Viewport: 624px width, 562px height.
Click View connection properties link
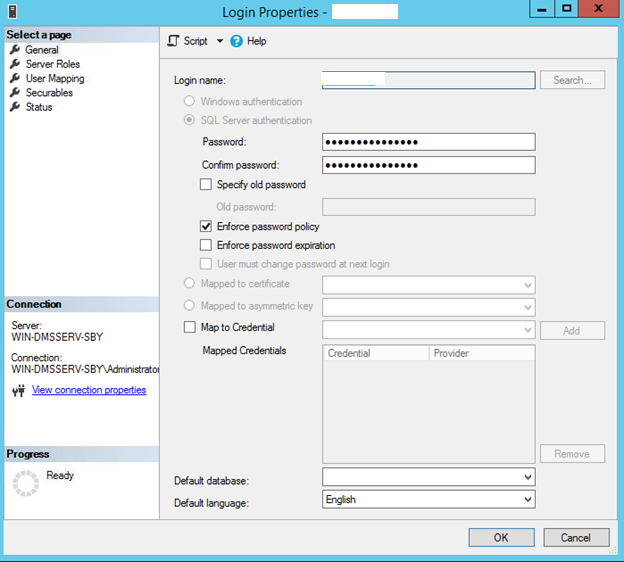89,390
